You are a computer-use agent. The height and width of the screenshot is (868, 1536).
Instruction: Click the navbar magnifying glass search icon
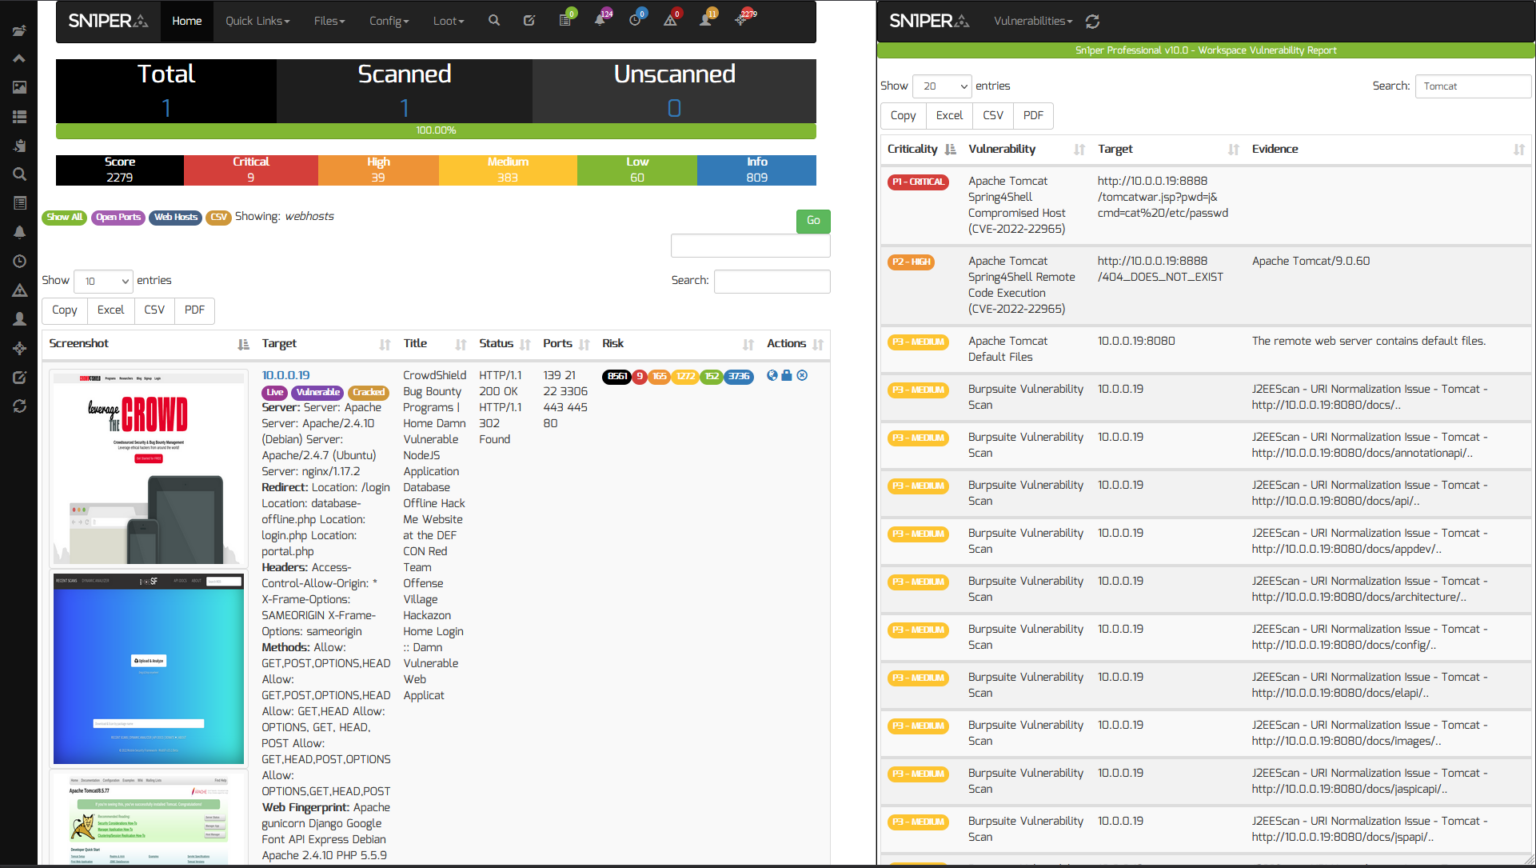click(x=494, y=21)
